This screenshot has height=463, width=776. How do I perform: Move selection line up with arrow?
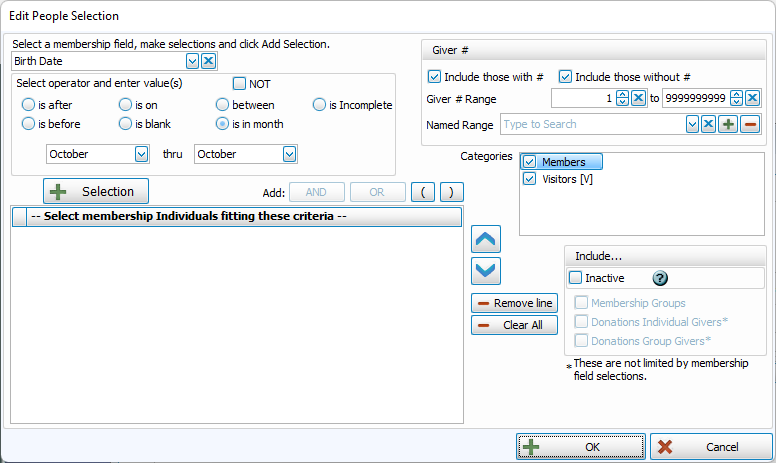[x=486, y=239]
